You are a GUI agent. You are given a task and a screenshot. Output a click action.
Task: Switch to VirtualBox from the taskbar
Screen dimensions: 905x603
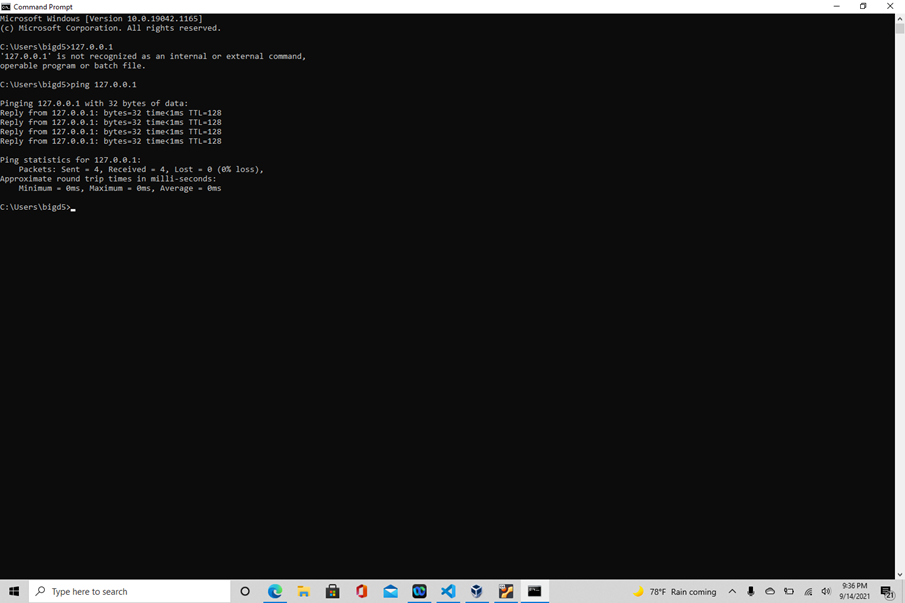click(x=477, y=591)
